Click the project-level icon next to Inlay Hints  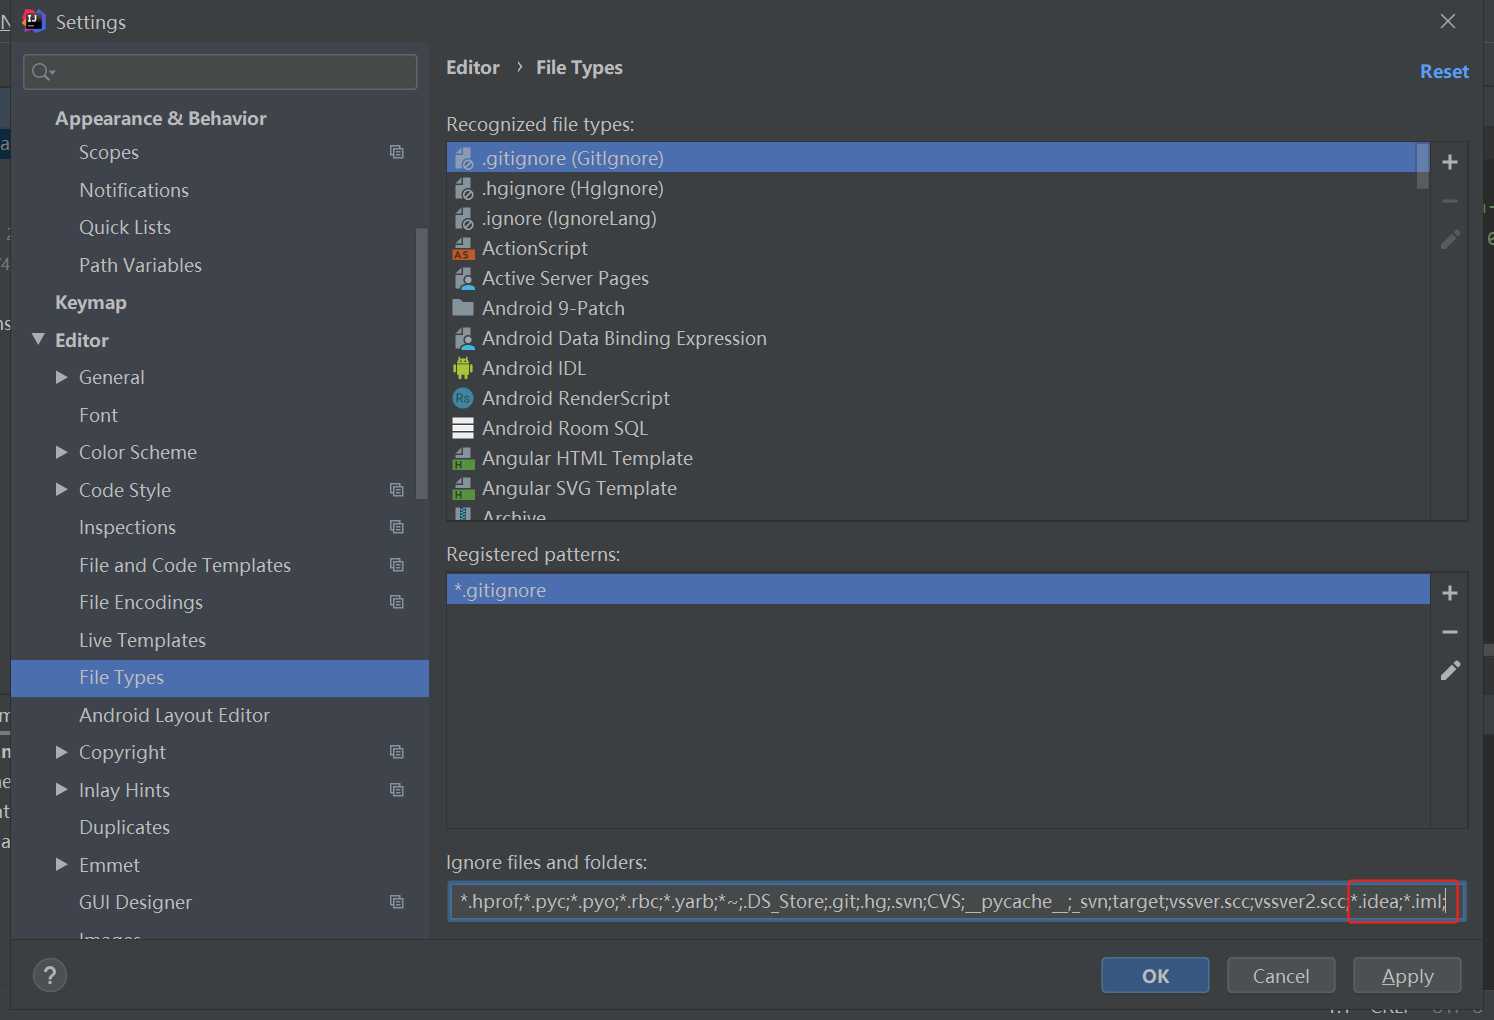click(x=397, y=790)
